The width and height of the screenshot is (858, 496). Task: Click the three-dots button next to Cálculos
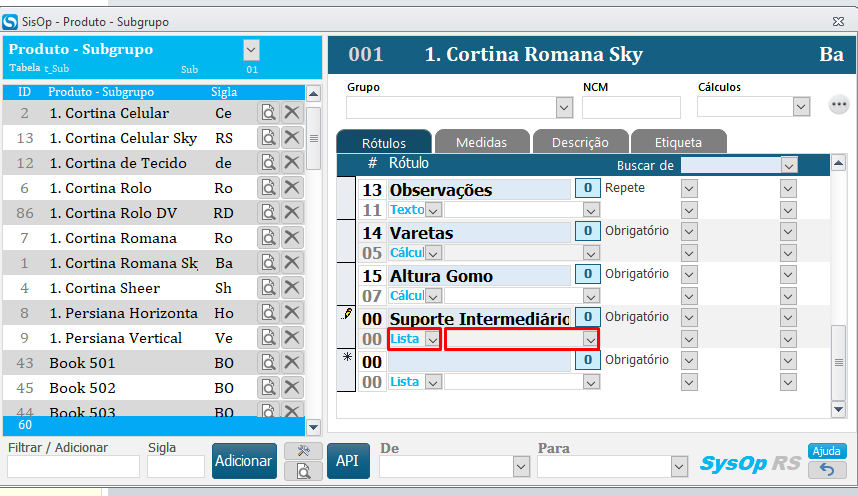tap(839, 105)
